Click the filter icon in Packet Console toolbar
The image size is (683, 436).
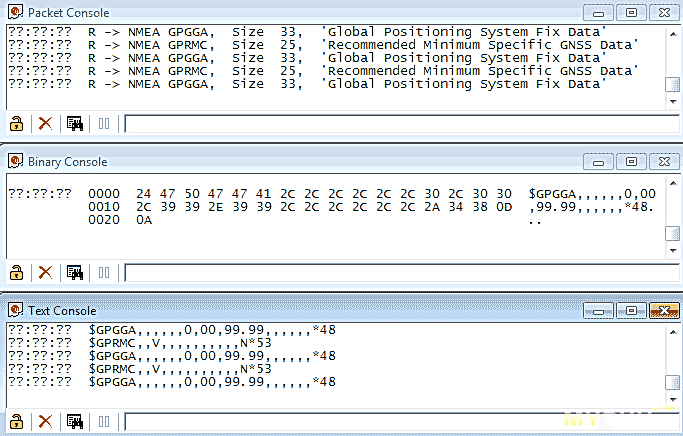pyautogui.click(x=75, y=124)
